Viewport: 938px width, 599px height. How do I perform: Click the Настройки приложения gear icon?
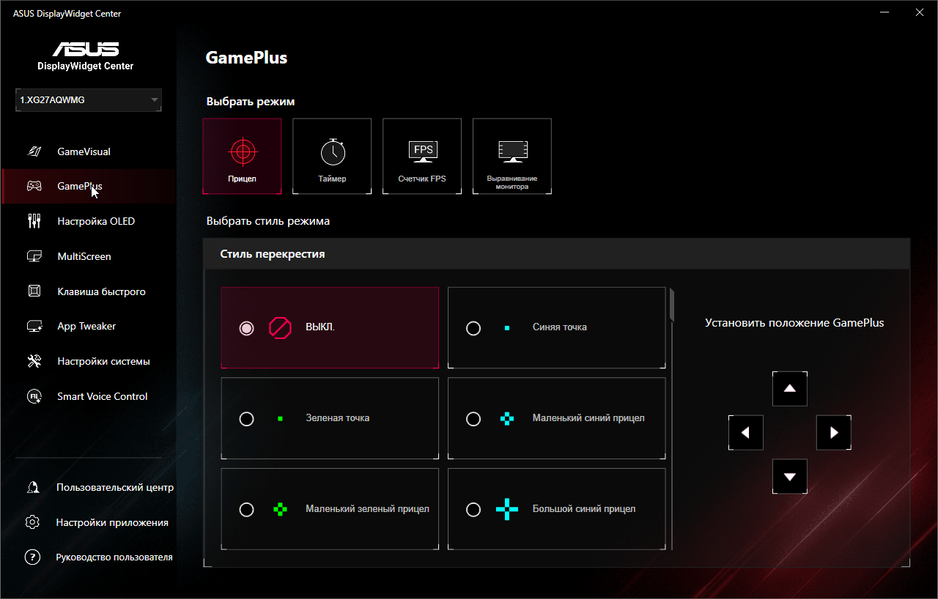32,522
